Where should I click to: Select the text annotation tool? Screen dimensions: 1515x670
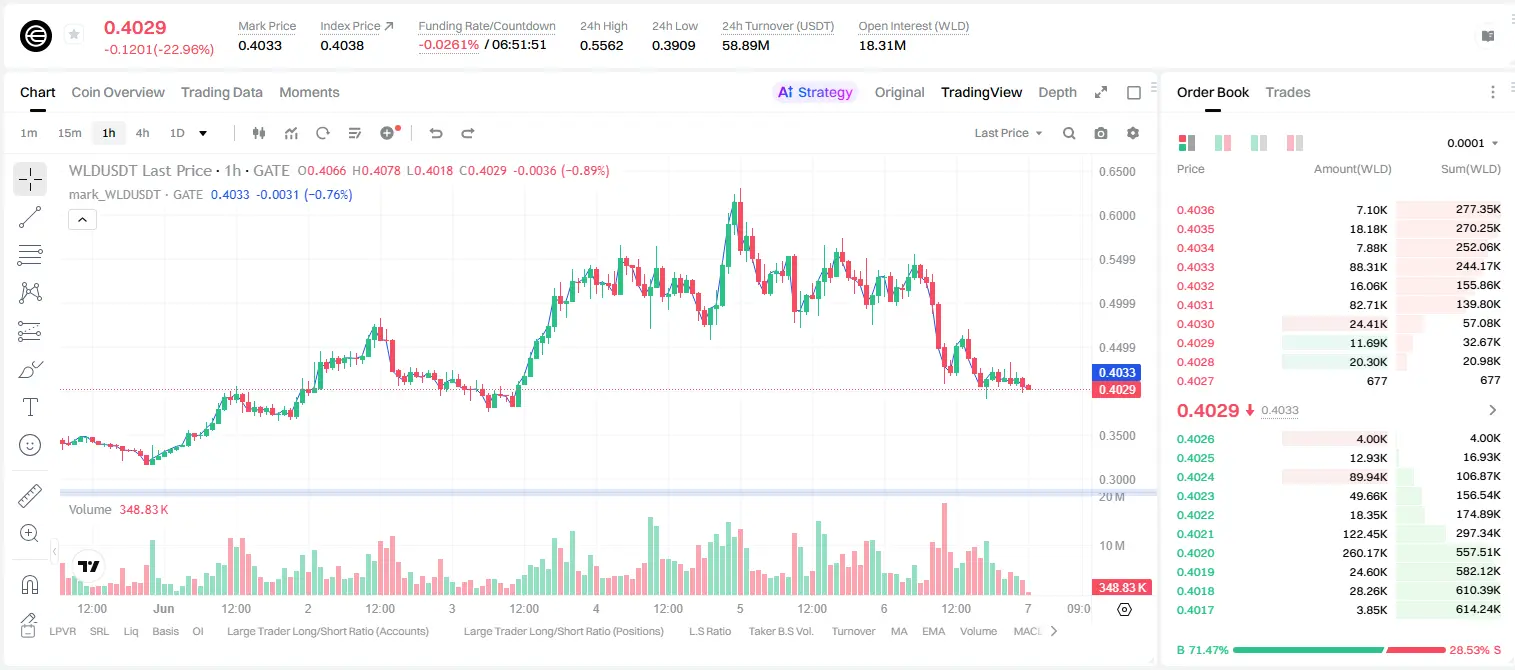pos(30,407)
